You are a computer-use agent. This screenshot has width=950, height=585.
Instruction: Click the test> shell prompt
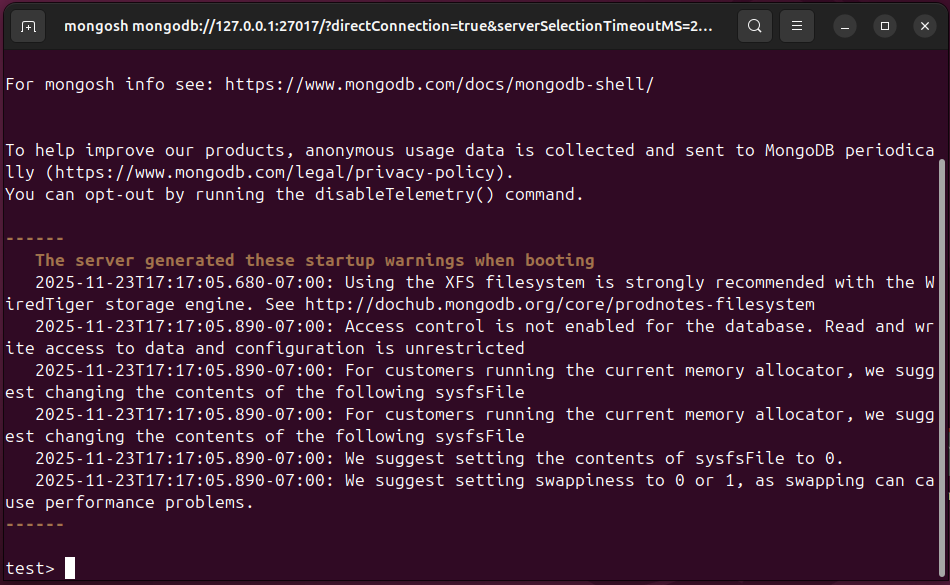tap(30, 568)
